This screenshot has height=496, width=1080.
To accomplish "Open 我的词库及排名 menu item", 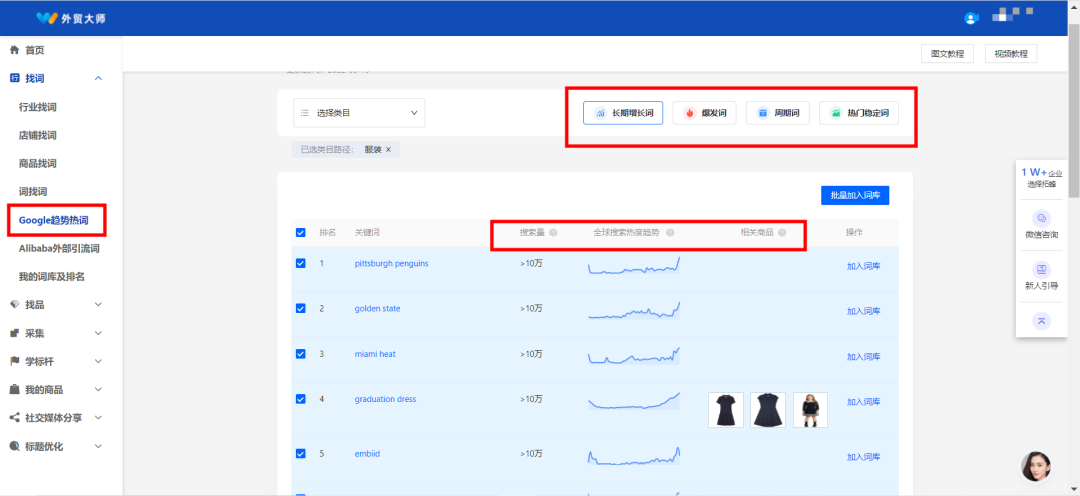I will (52, 277).
